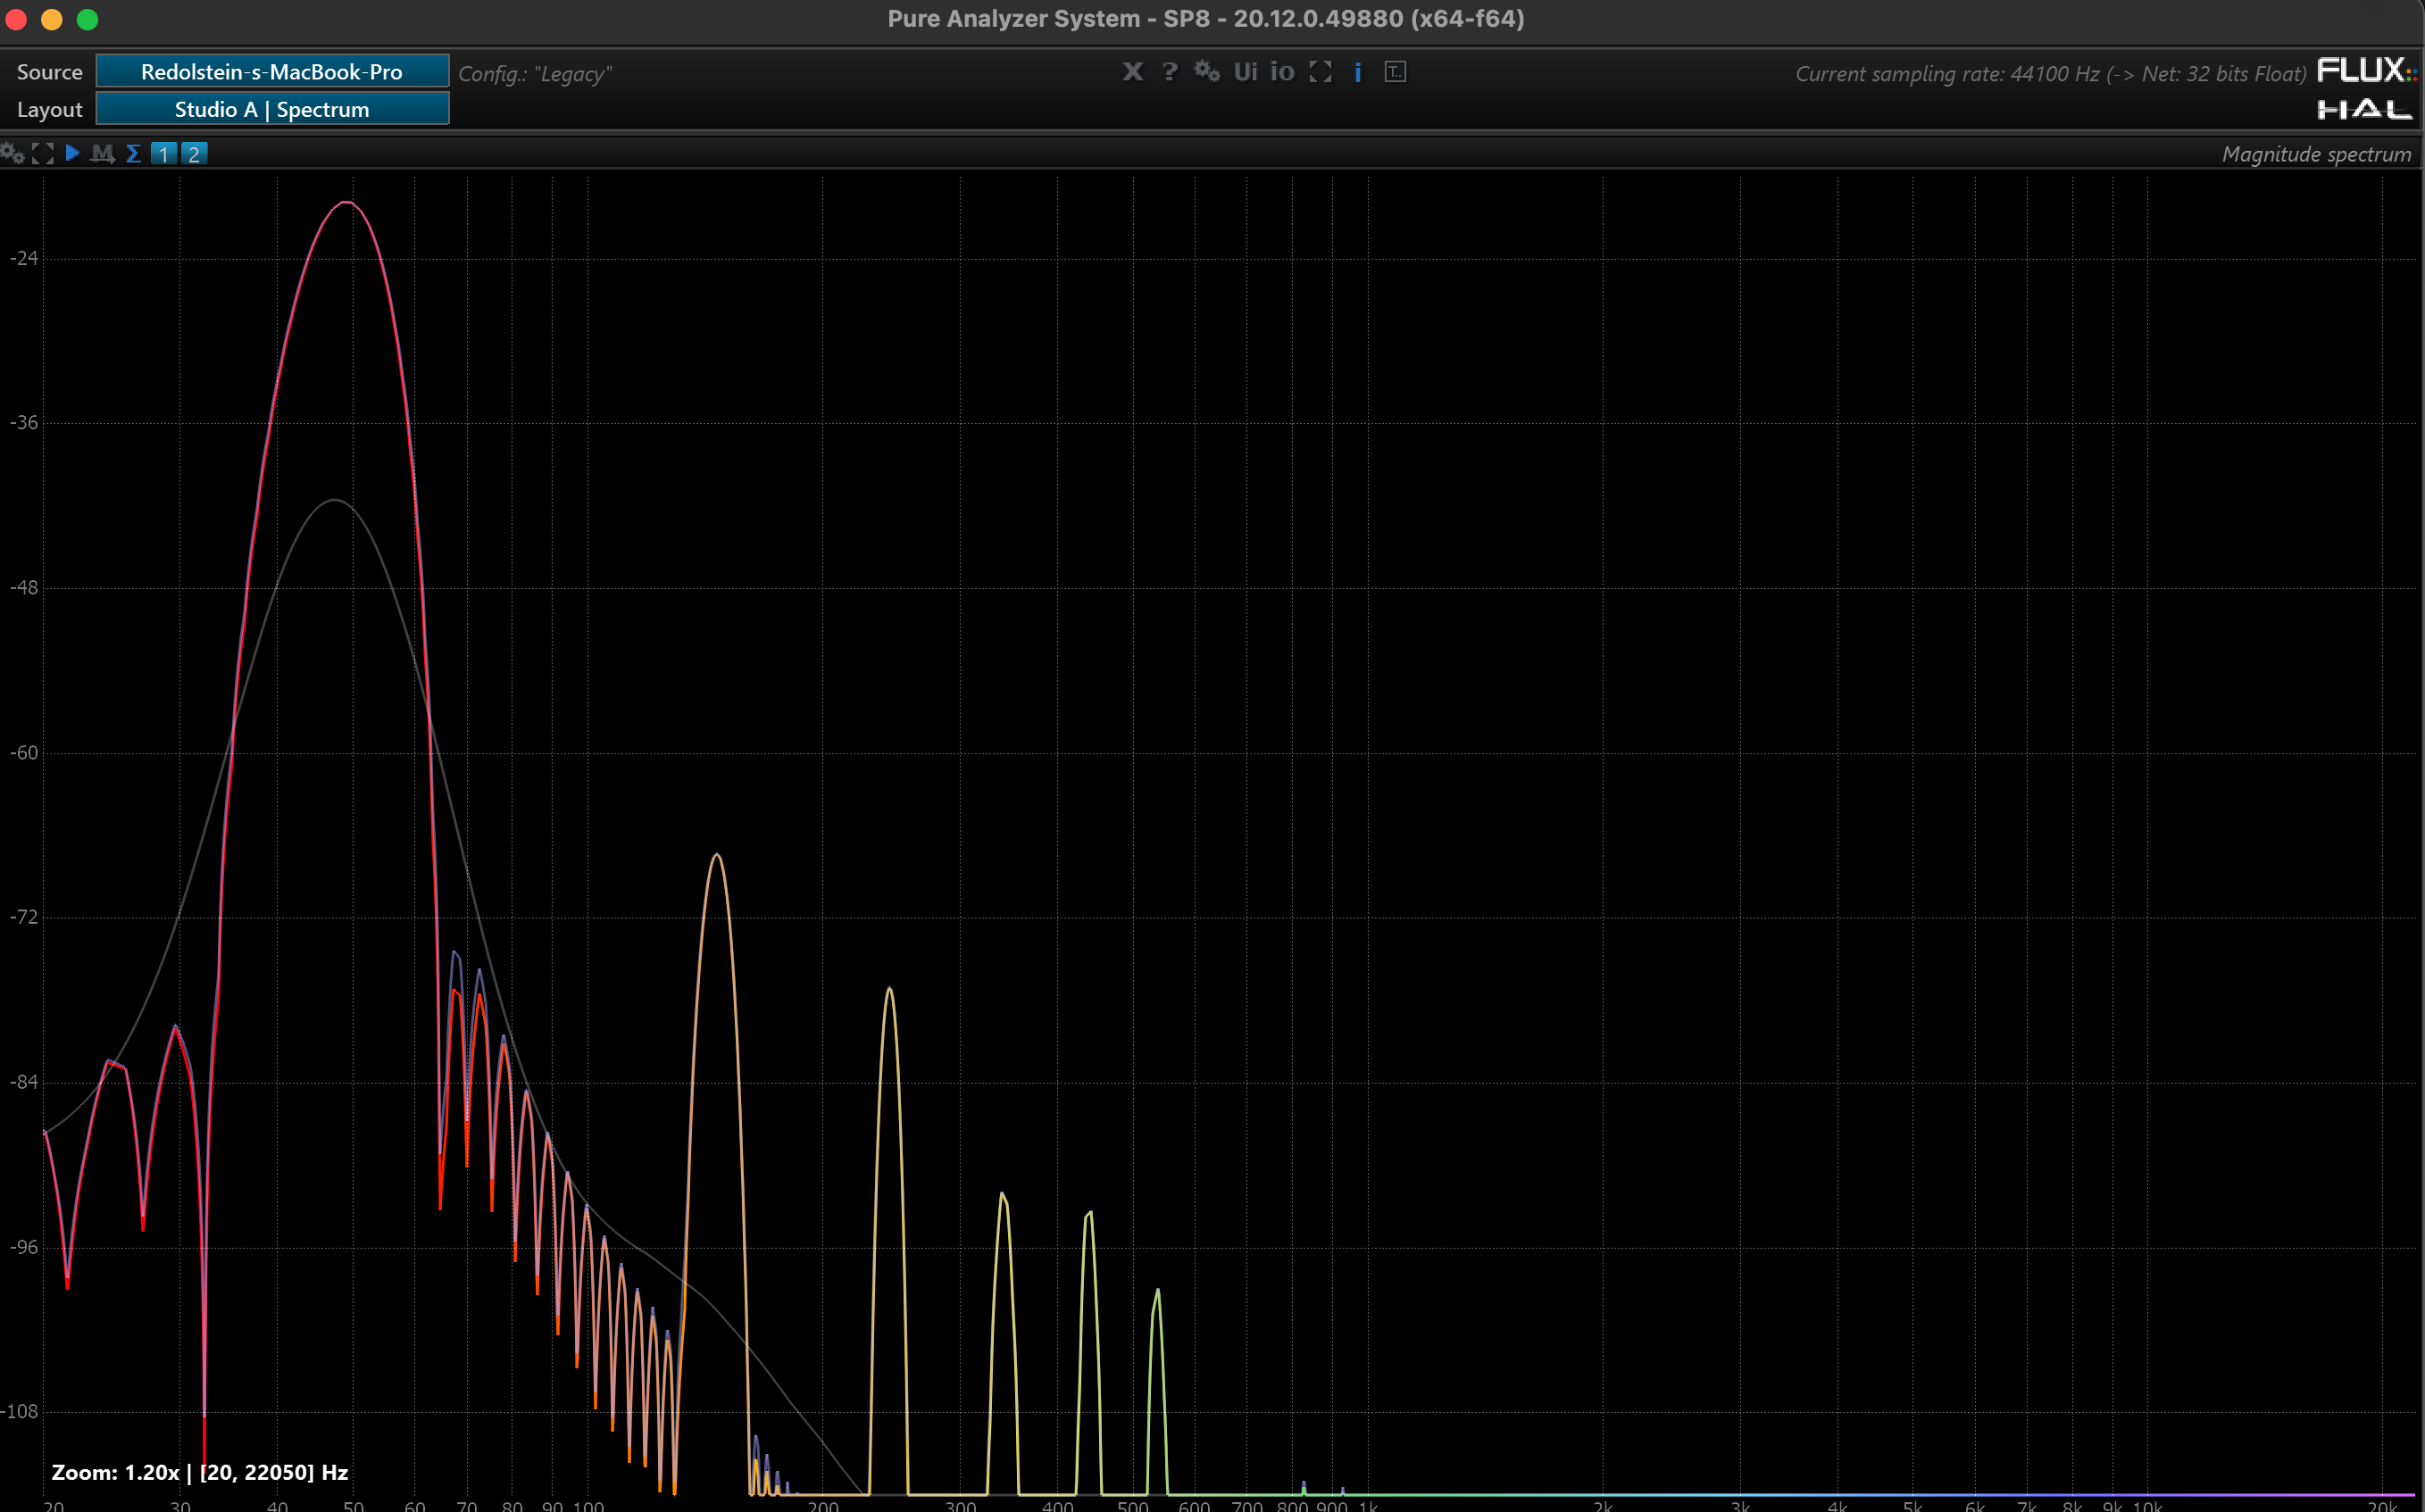Open main settings gears icon in header

(1207, 71)
